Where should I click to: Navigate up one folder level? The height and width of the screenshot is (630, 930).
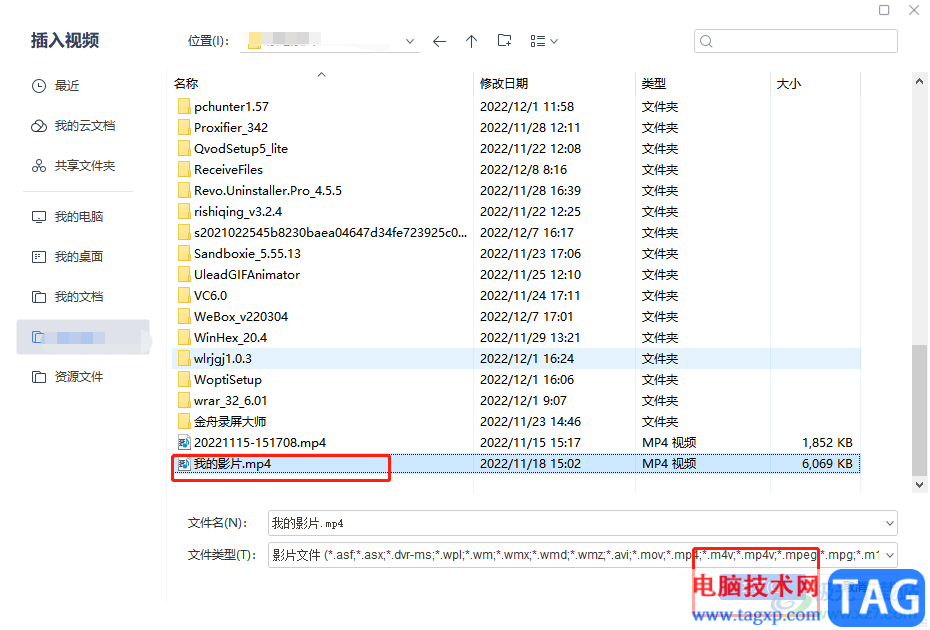472,42
